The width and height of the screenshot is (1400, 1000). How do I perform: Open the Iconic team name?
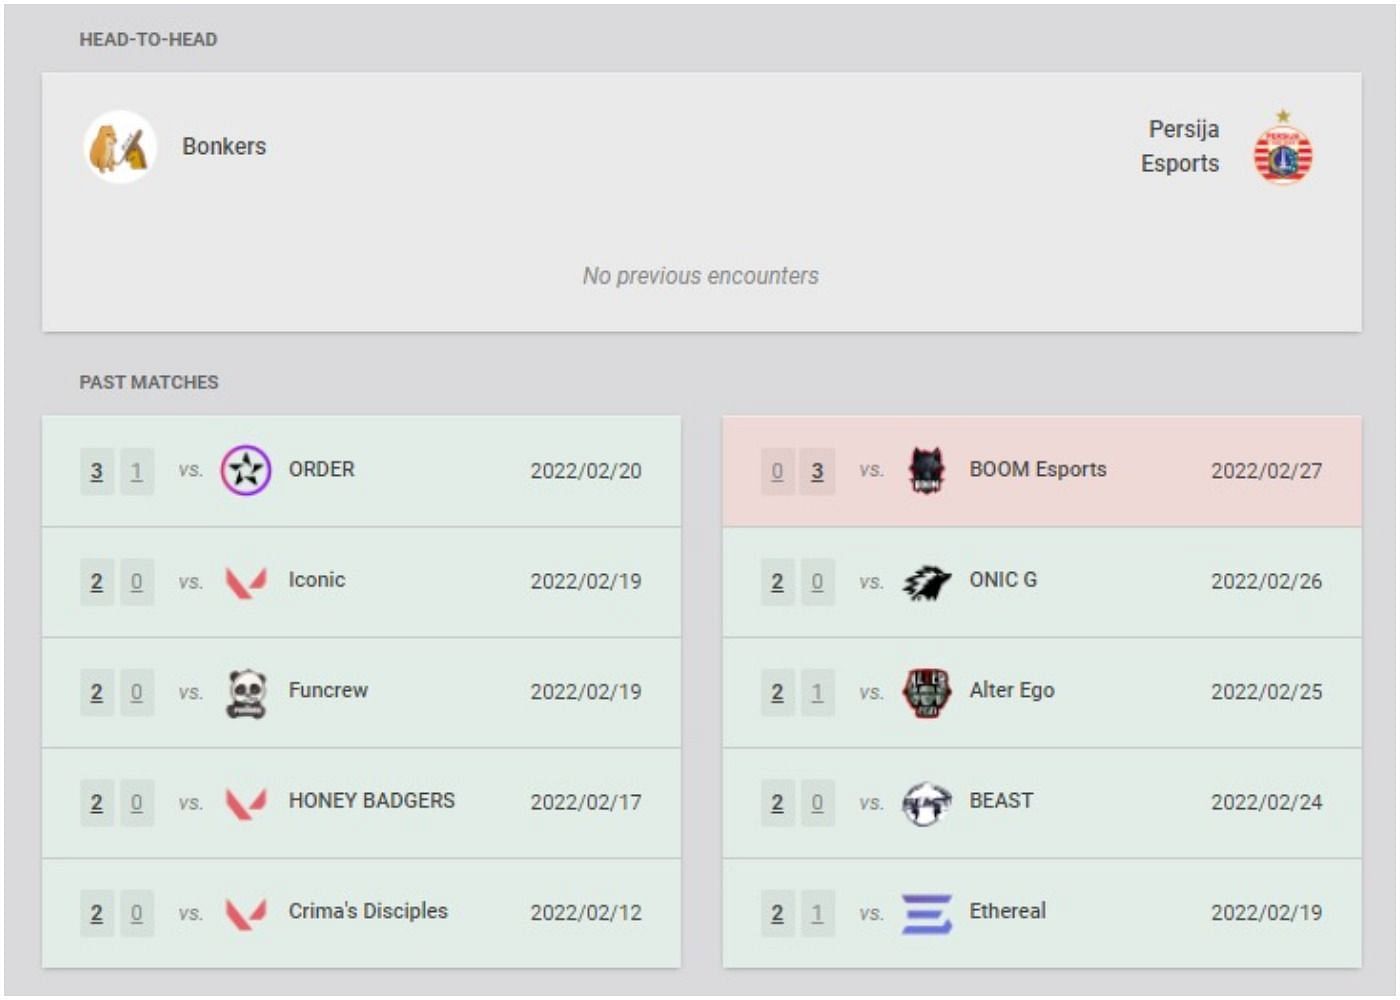pyautogui.click(x=317, y=580)
